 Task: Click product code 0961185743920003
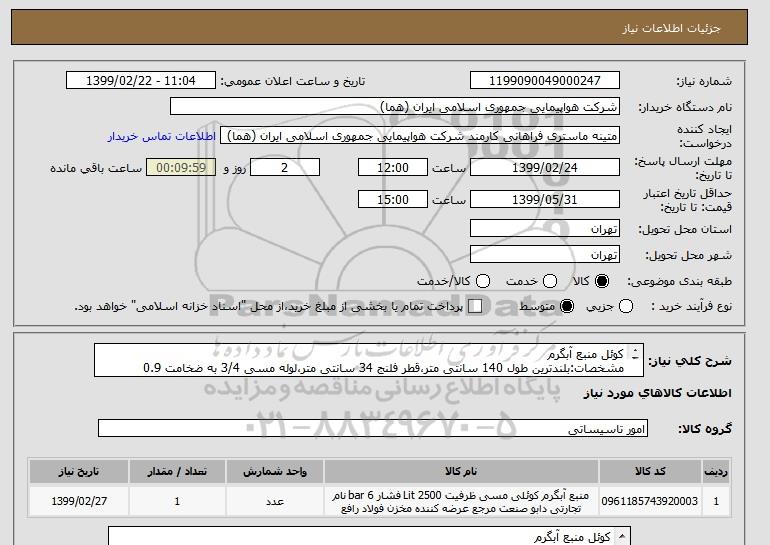coord(650,501)
